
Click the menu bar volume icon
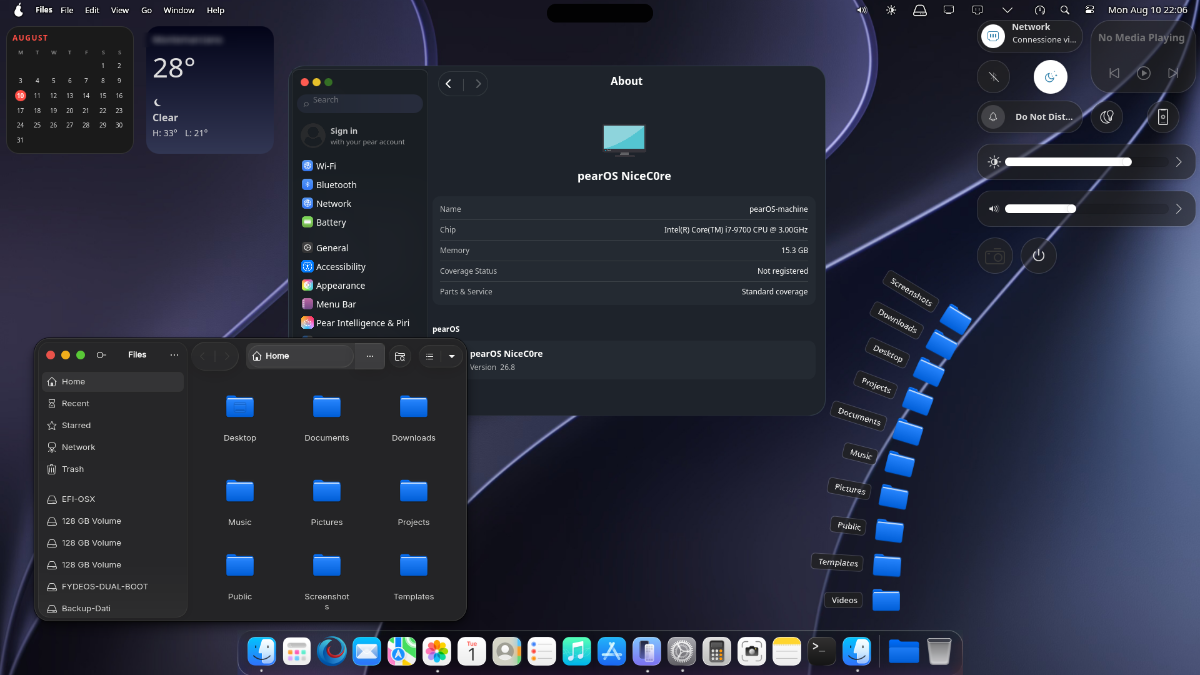pyautogui.click(x=862, y=10)
